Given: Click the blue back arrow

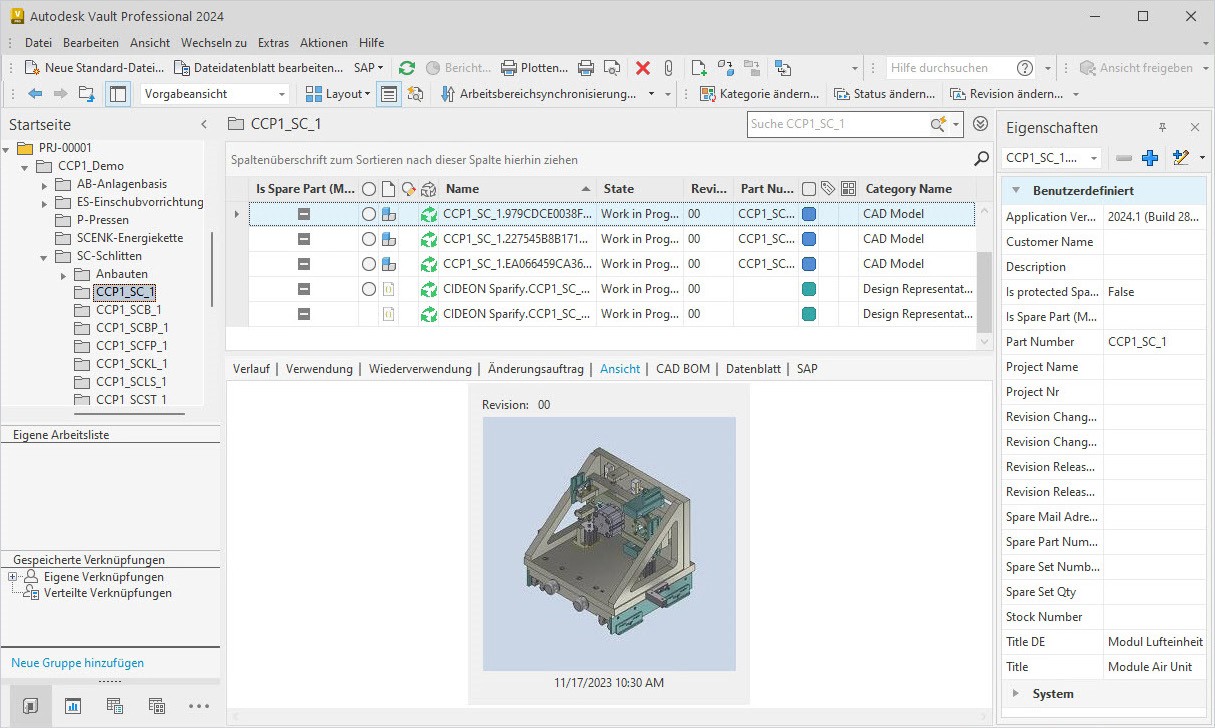Looking at the screenshot, I should click(x=35, y=94).
